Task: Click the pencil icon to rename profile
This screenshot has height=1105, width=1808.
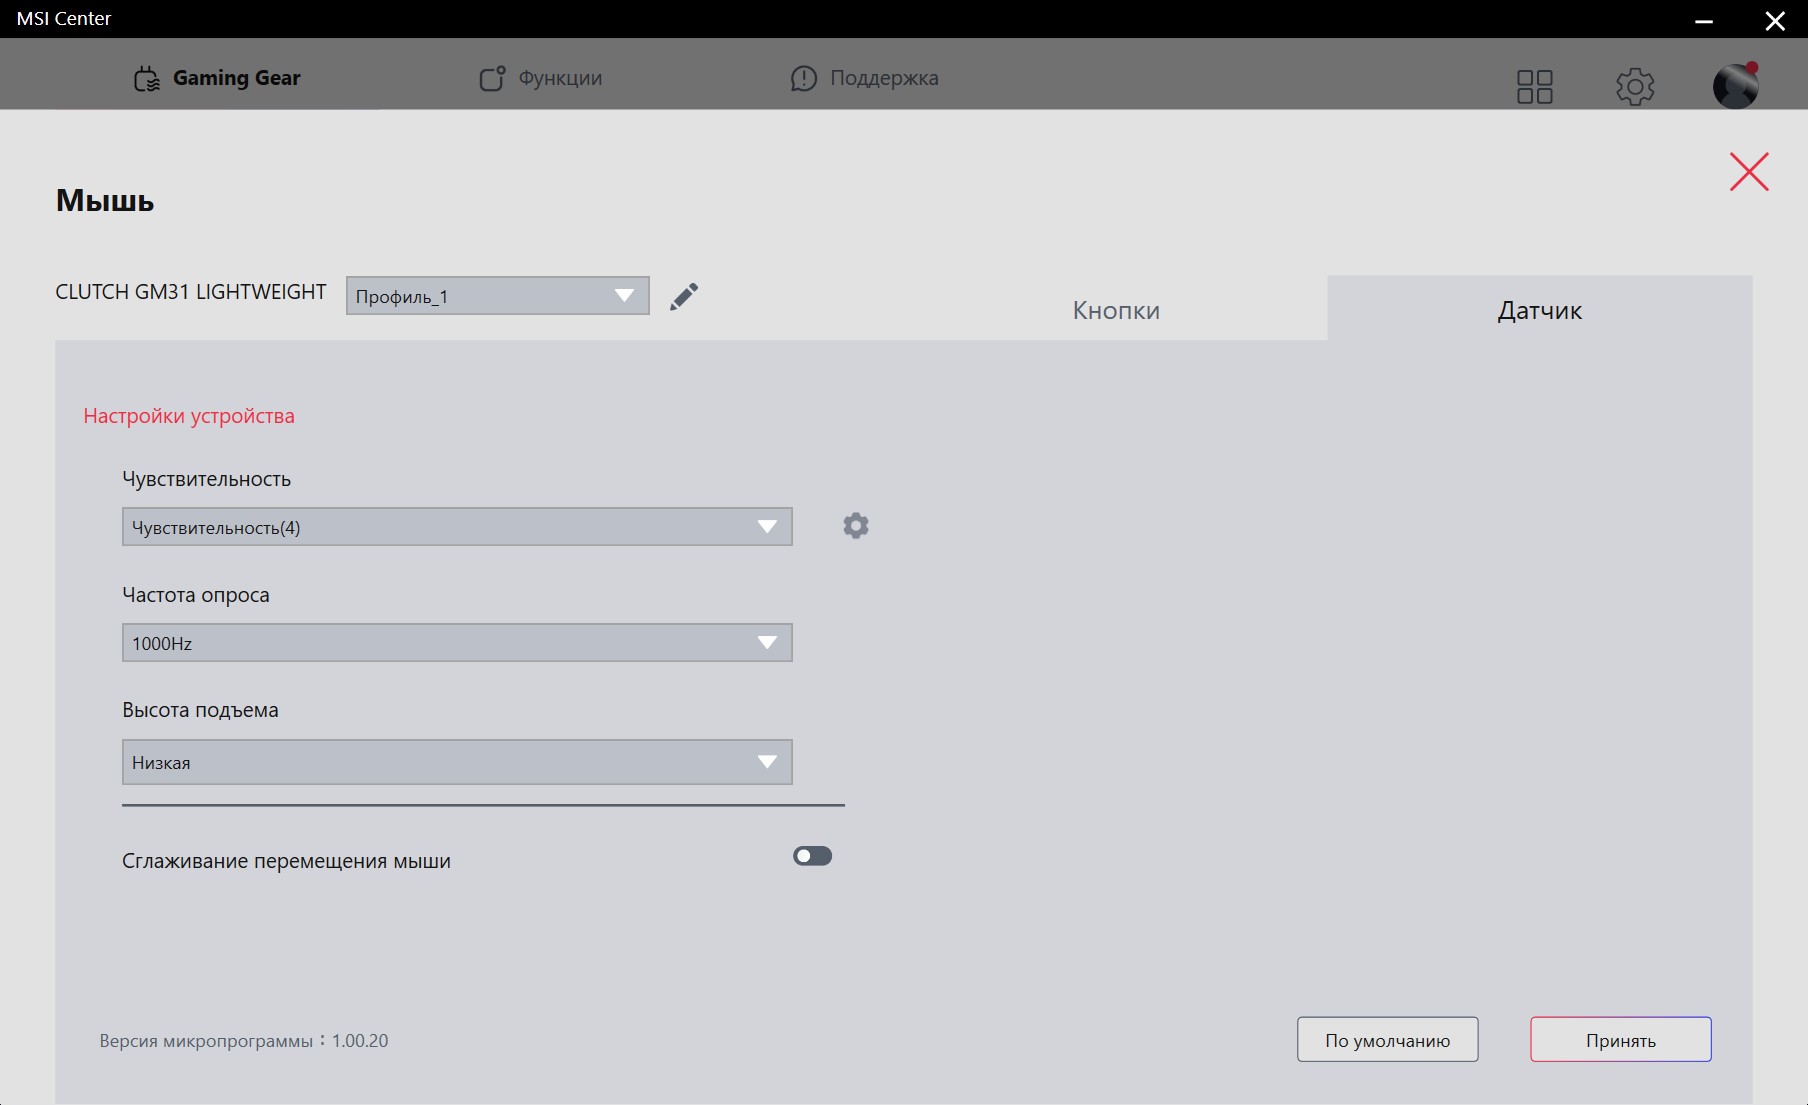Action: [684, 296]
